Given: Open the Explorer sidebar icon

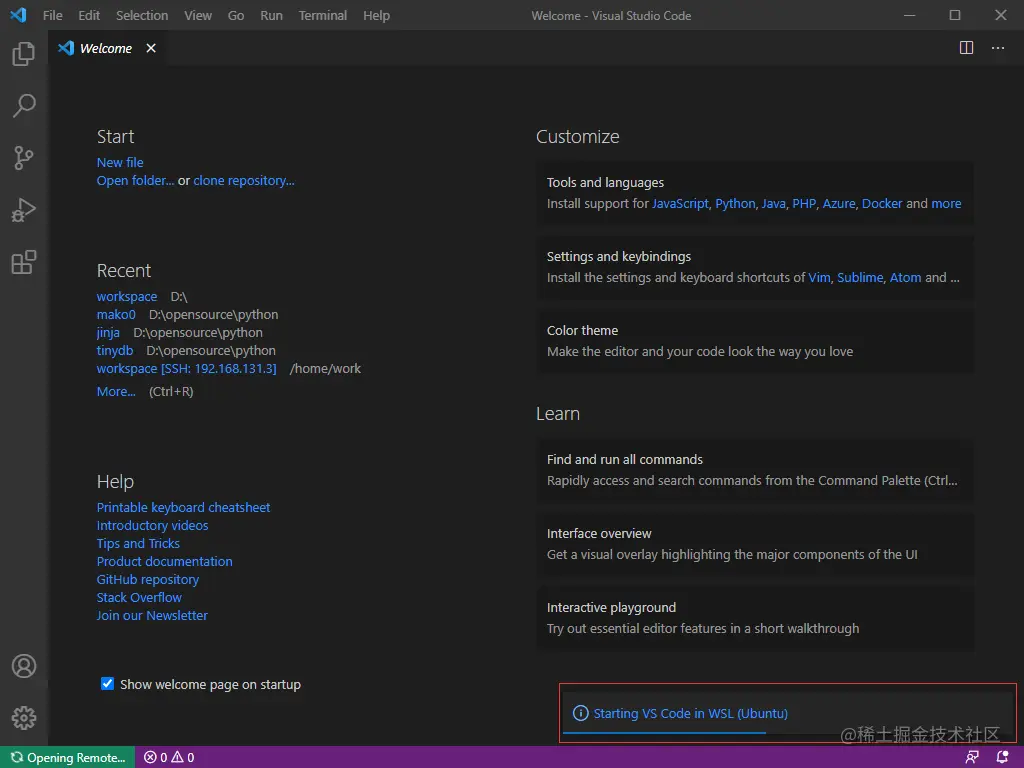Looking at the screenshot, I should 23,54.
